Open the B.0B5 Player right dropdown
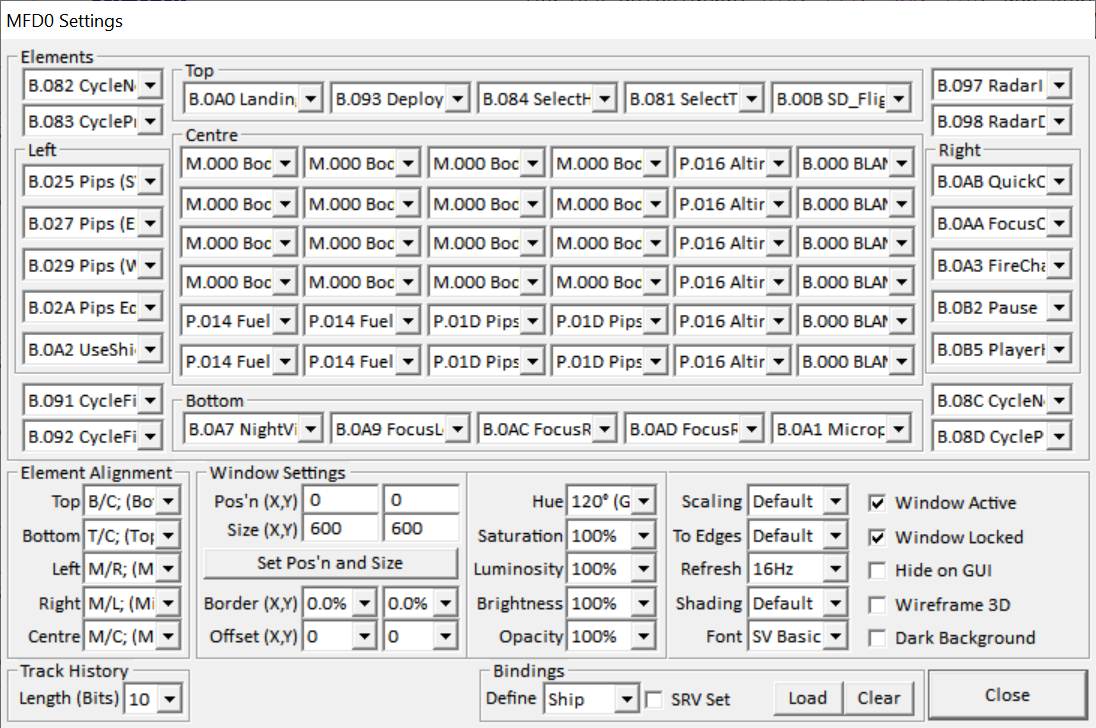Screen dimensions: 1096x728 point(1002,349)
